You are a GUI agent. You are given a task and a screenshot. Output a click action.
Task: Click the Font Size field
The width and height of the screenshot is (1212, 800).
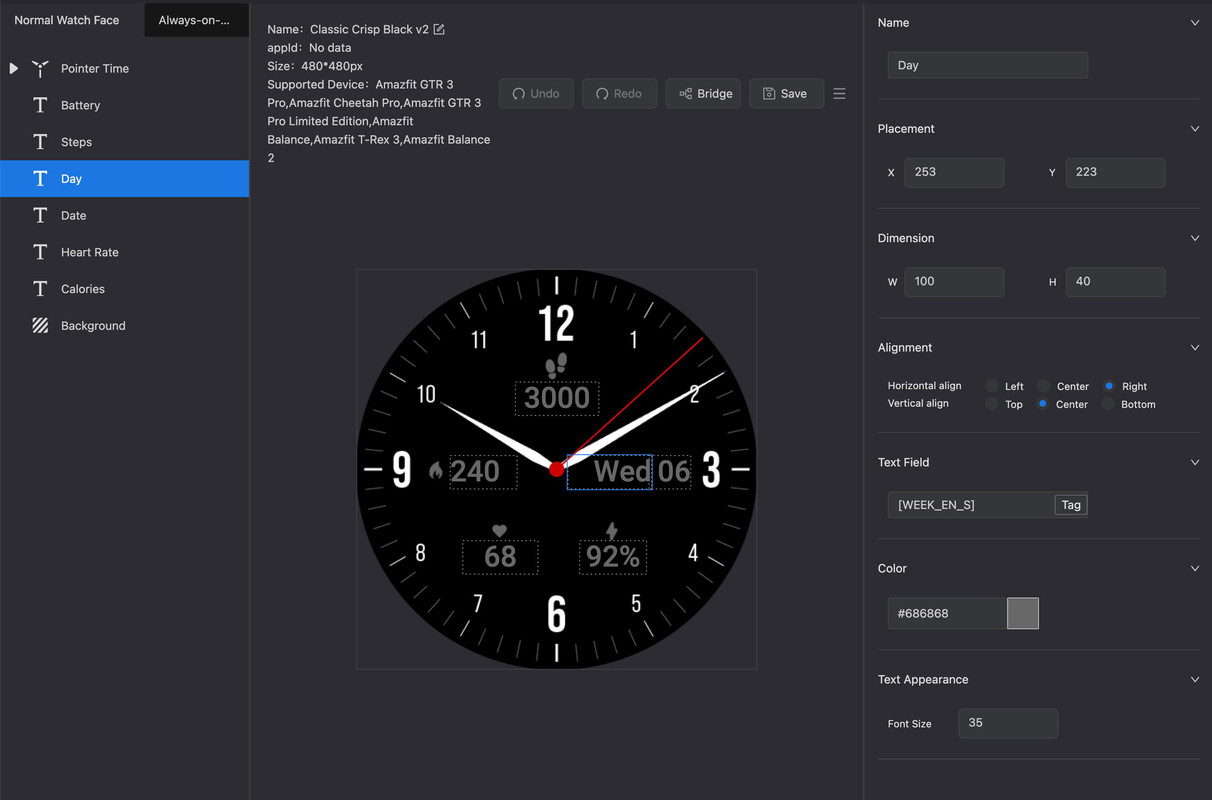pyautogui.click(x=1008, y=723)
